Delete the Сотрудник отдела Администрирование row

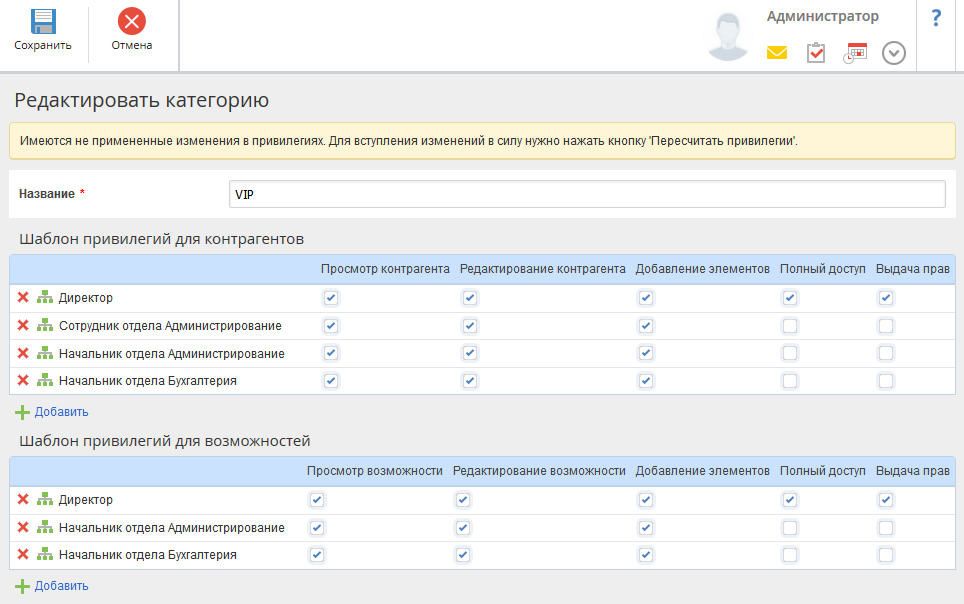25,324
